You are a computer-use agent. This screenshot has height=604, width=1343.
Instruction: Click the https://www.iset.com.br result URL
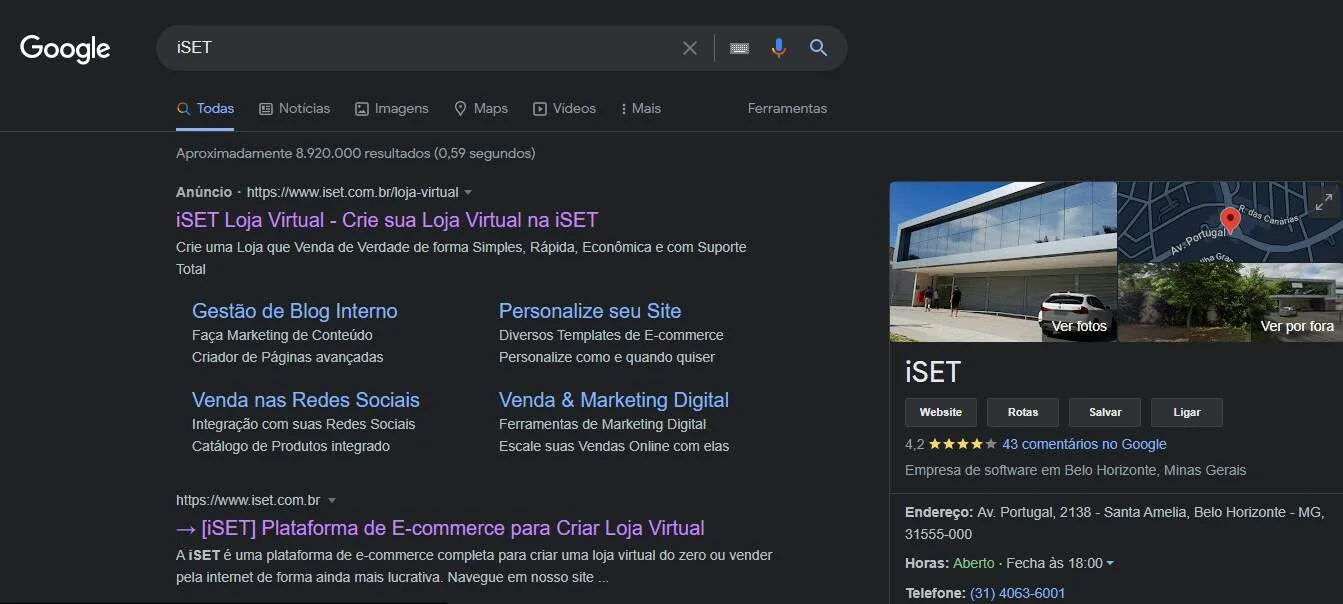coord(248,500)
